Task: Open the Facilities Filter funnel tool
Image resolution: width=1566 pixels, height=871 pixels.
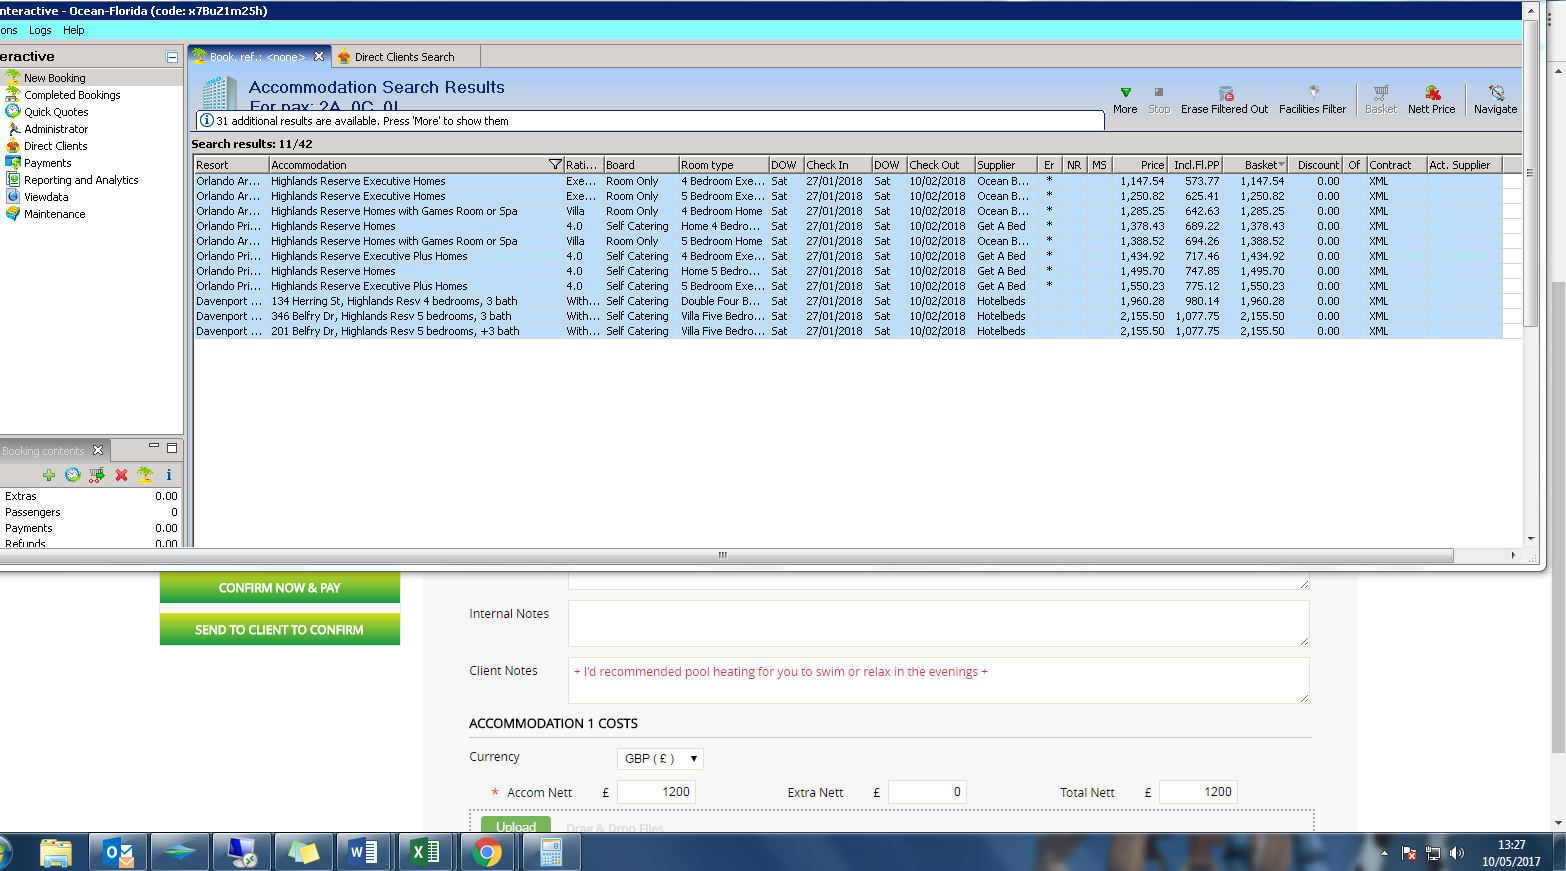Action: (x=1313, y=92)
